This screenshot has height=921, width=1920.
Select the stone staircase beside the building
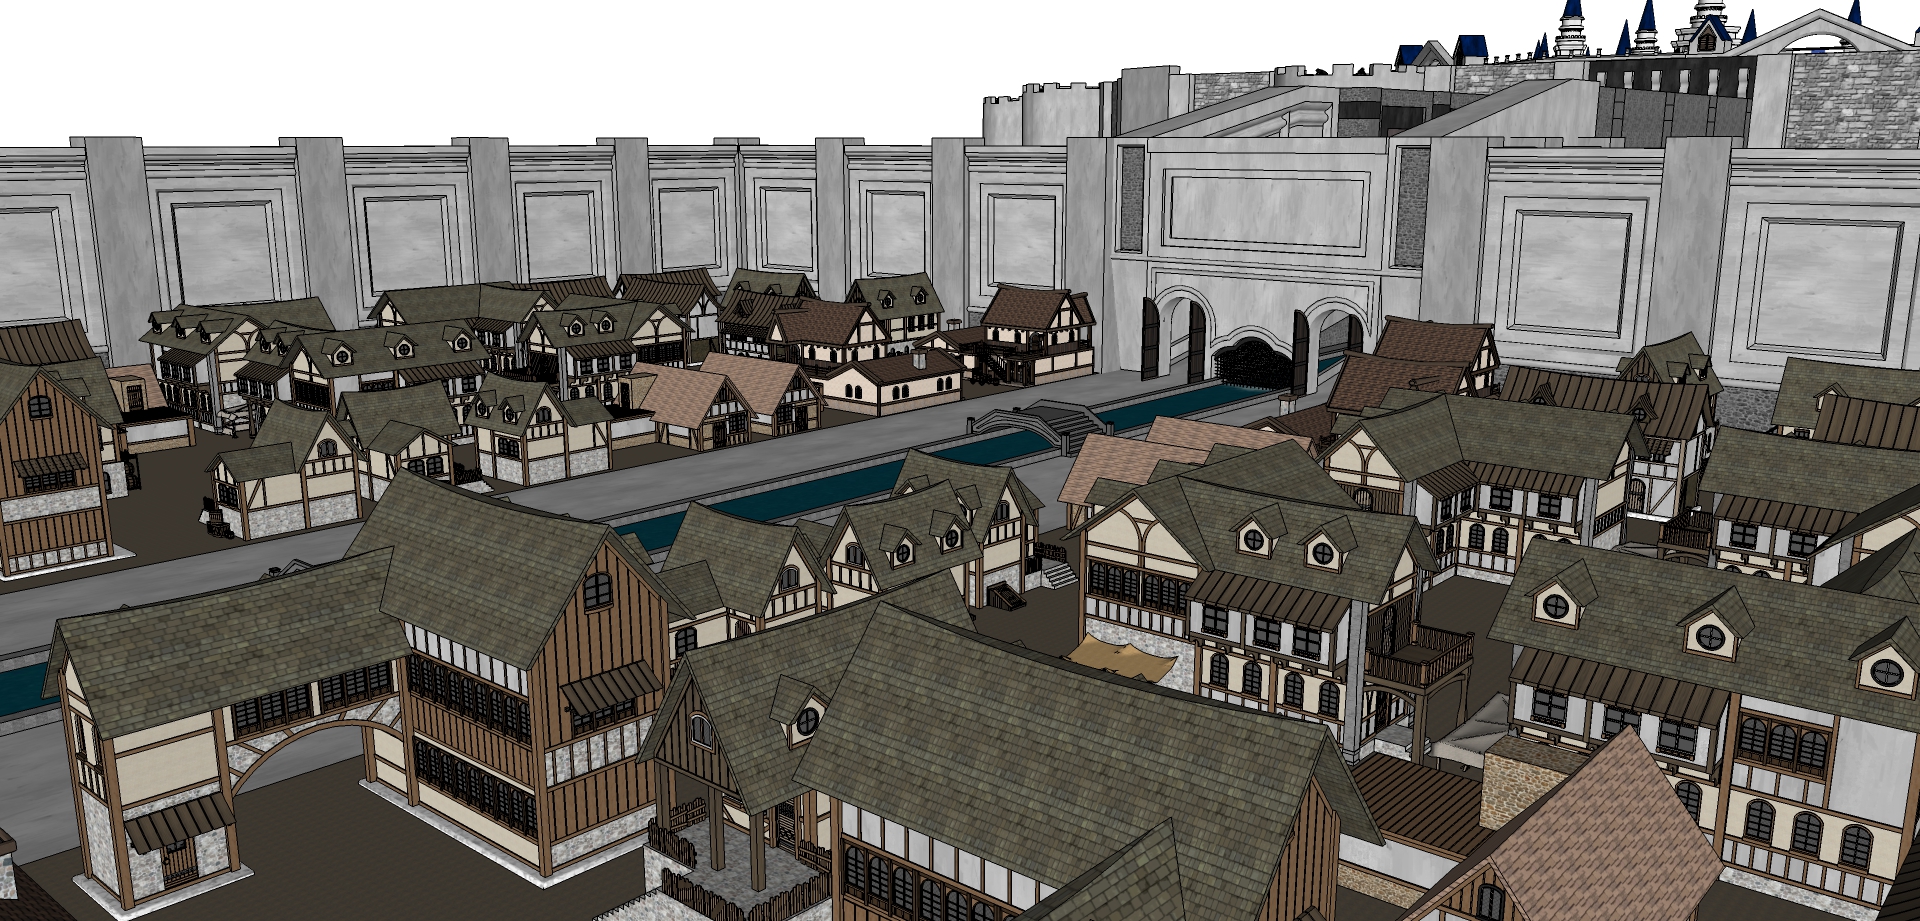(x=1061, y=574)
